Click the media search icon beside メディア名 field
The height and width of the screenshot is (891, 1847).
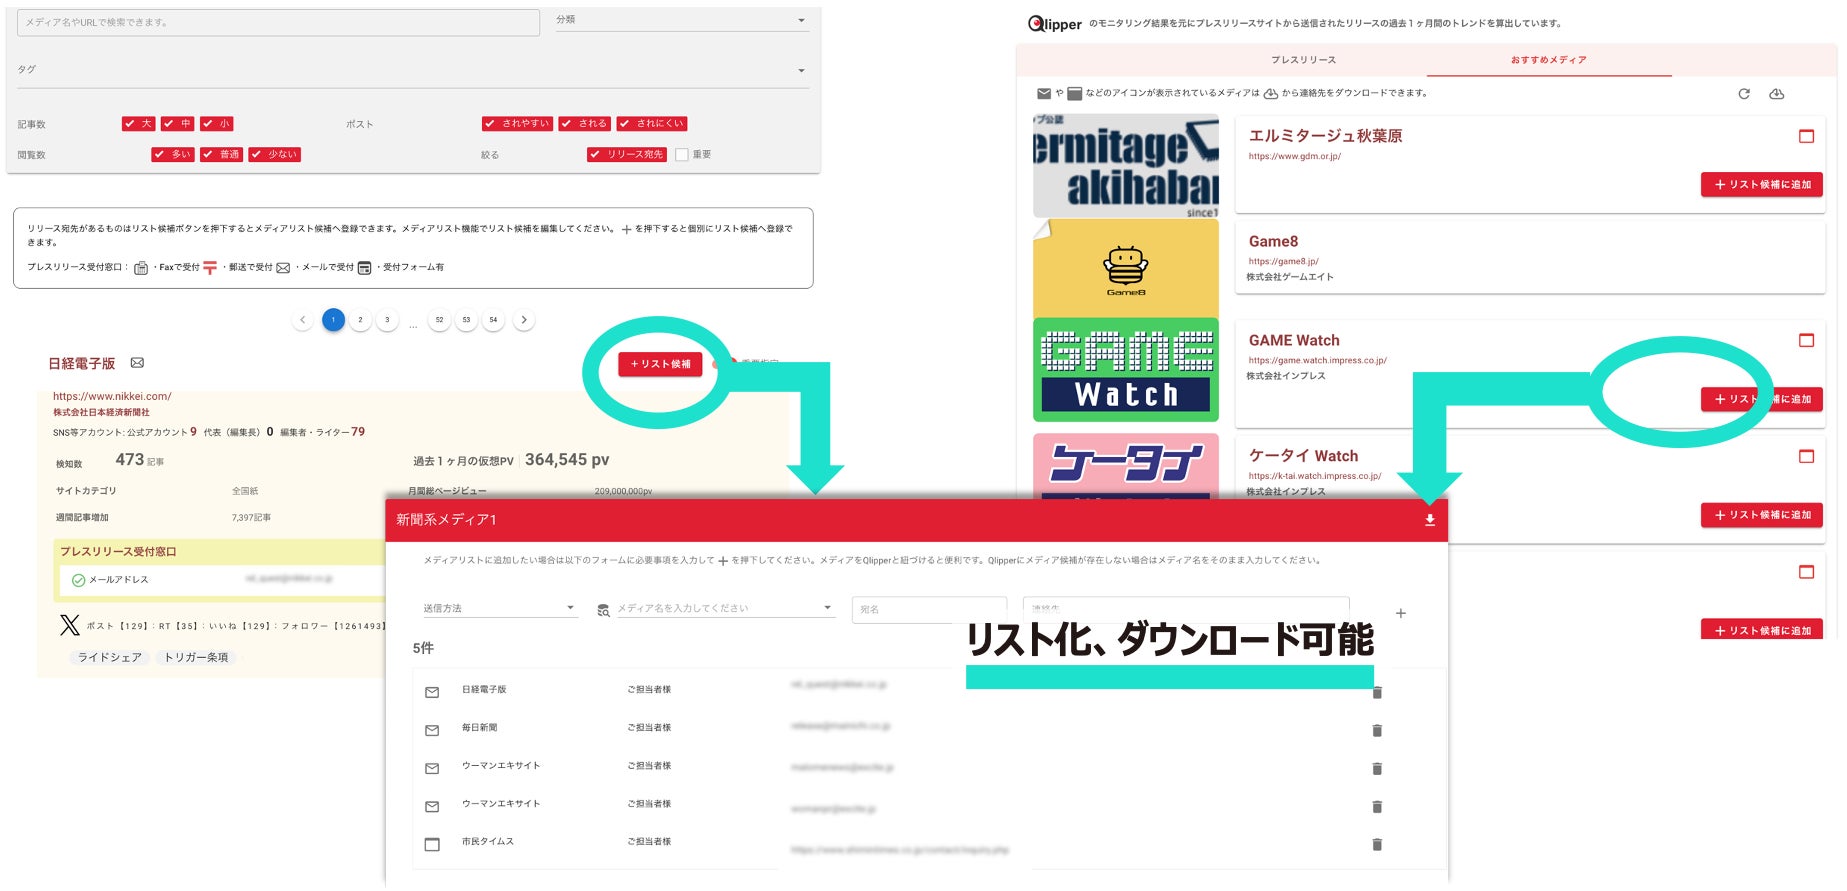tap(603, 610)
